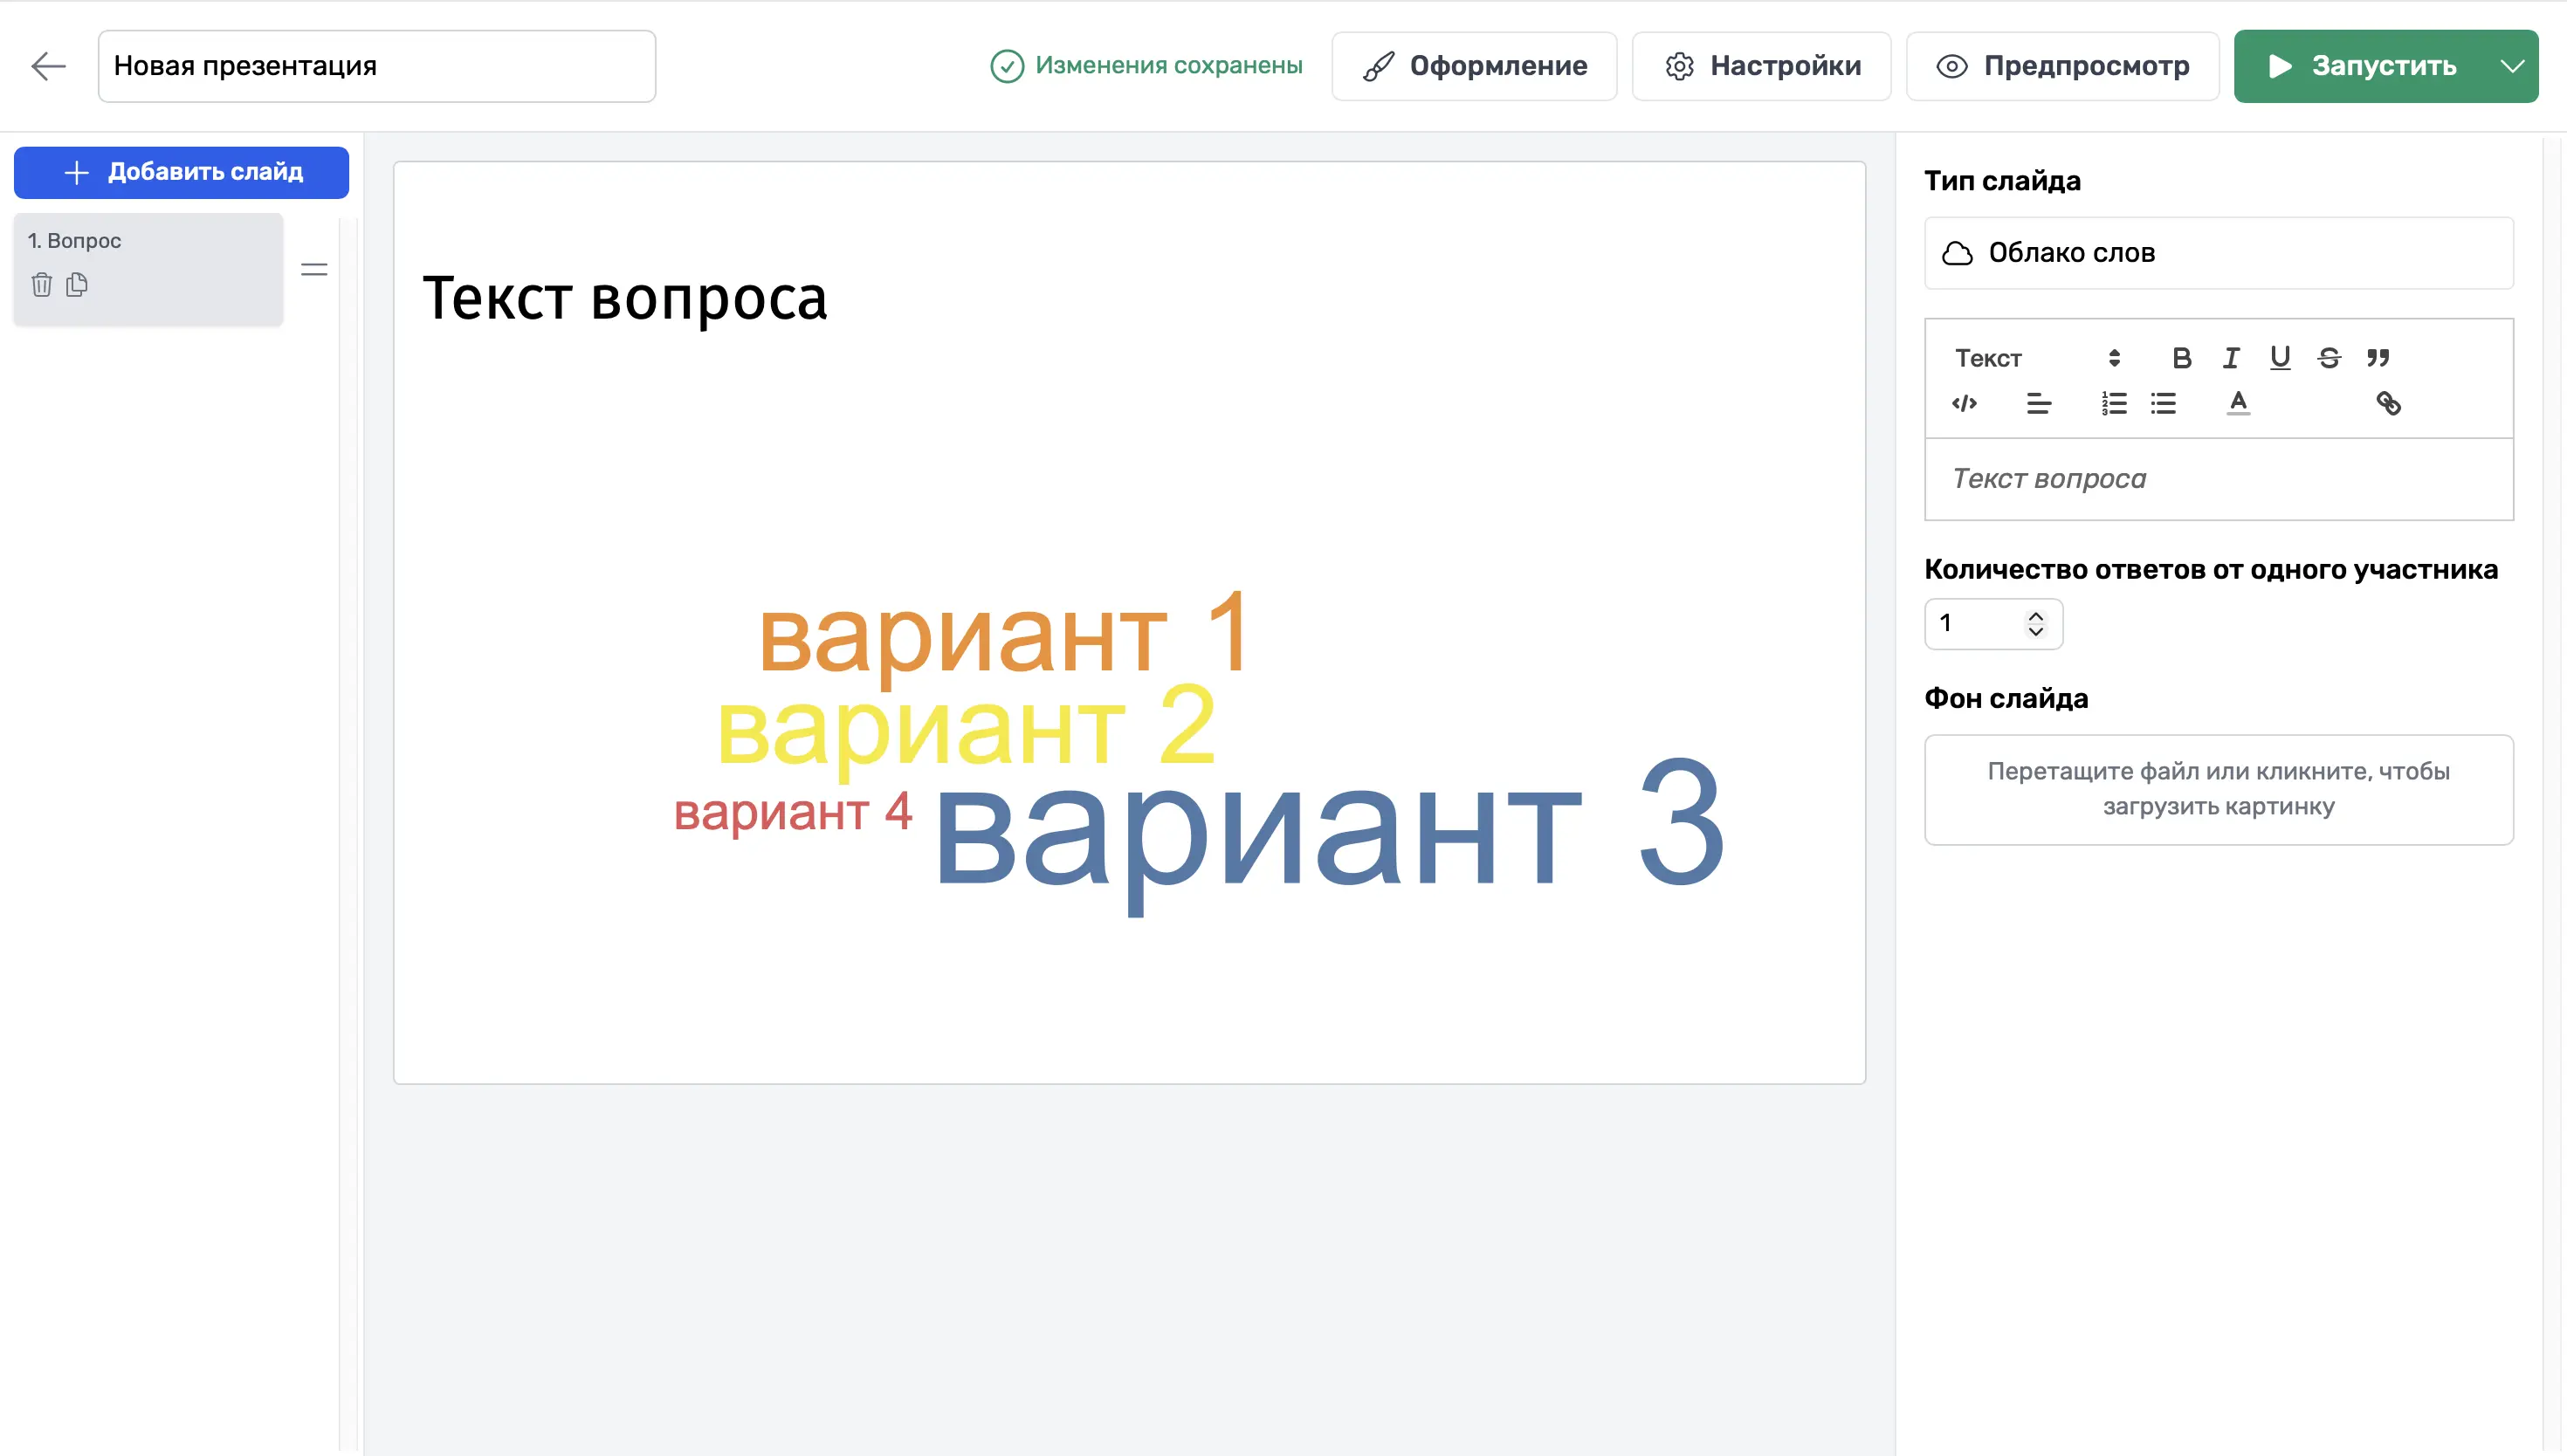The width and height of the screenshot is (2567, 1456).
Task: Click the cloud icon in slide type
Action: pyautogui.click(x=1957, y=253)
